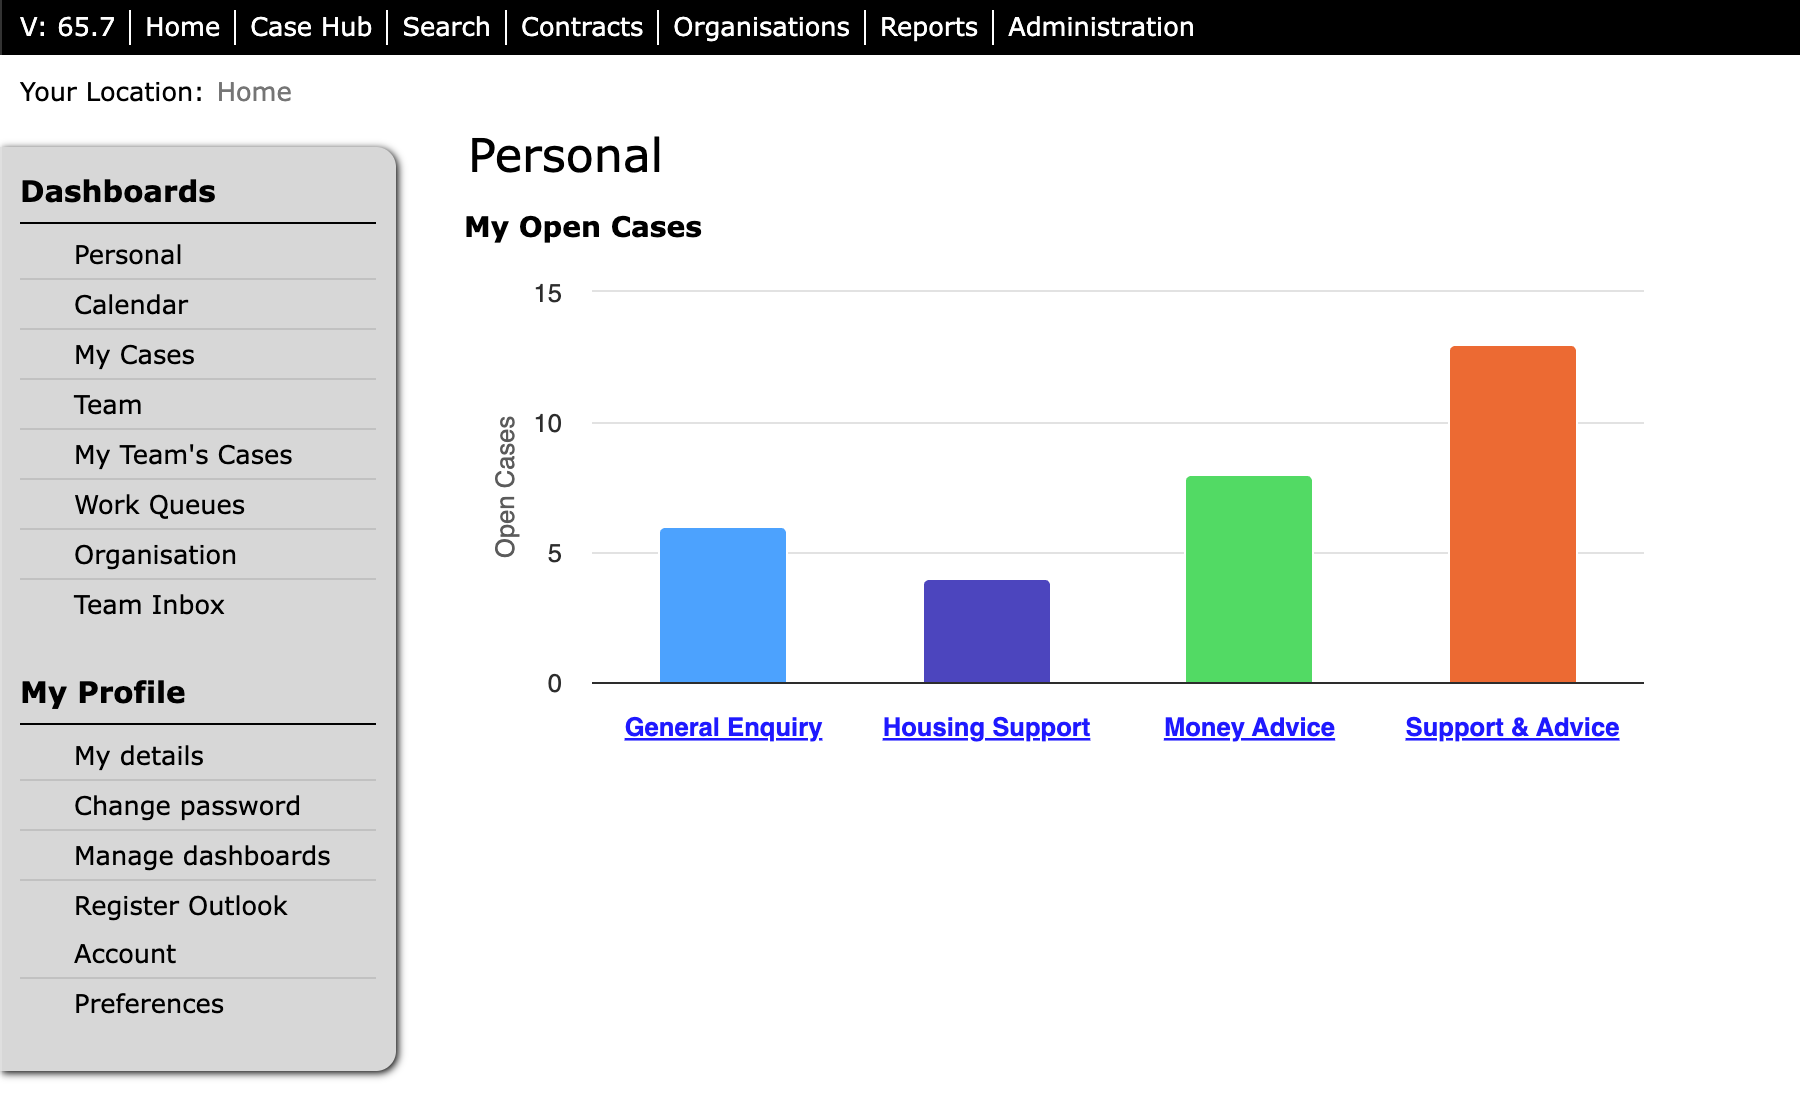Image resolution: width=1800 pixels, height=1100 pixels.
Task: Click the purple Housing Support bar
Action: [986, 632]
